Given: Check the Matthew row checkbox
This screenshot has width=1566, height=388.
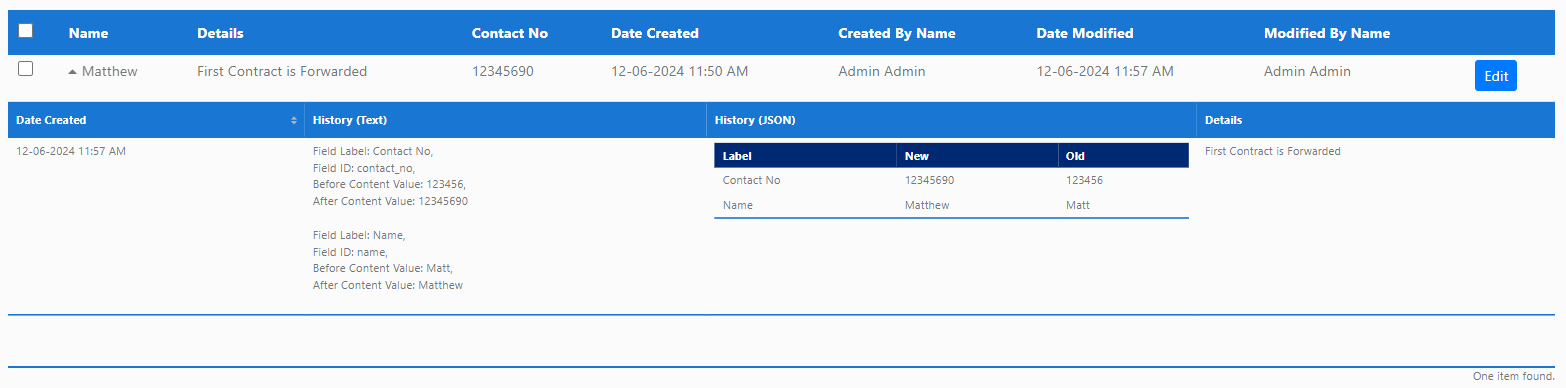Looking at the screenshot, I should point(26,68).
